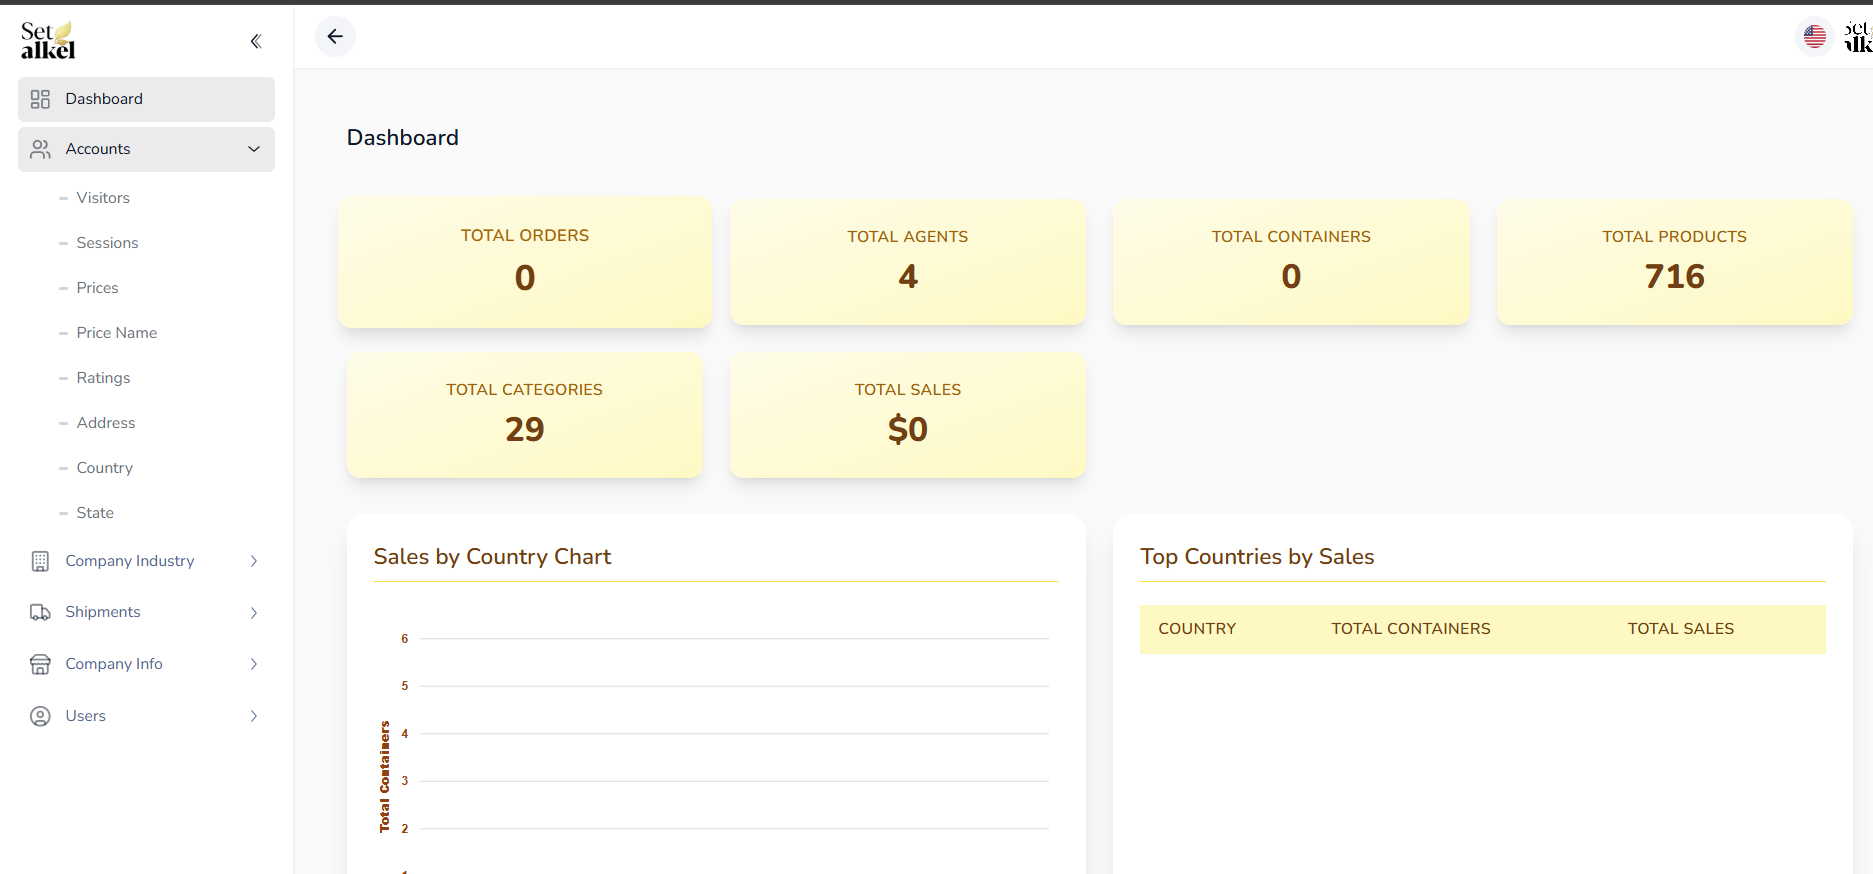The image size is (1873, 874).
Task: Click the Total Categories 29 card
Action: (x=525, y=415)
